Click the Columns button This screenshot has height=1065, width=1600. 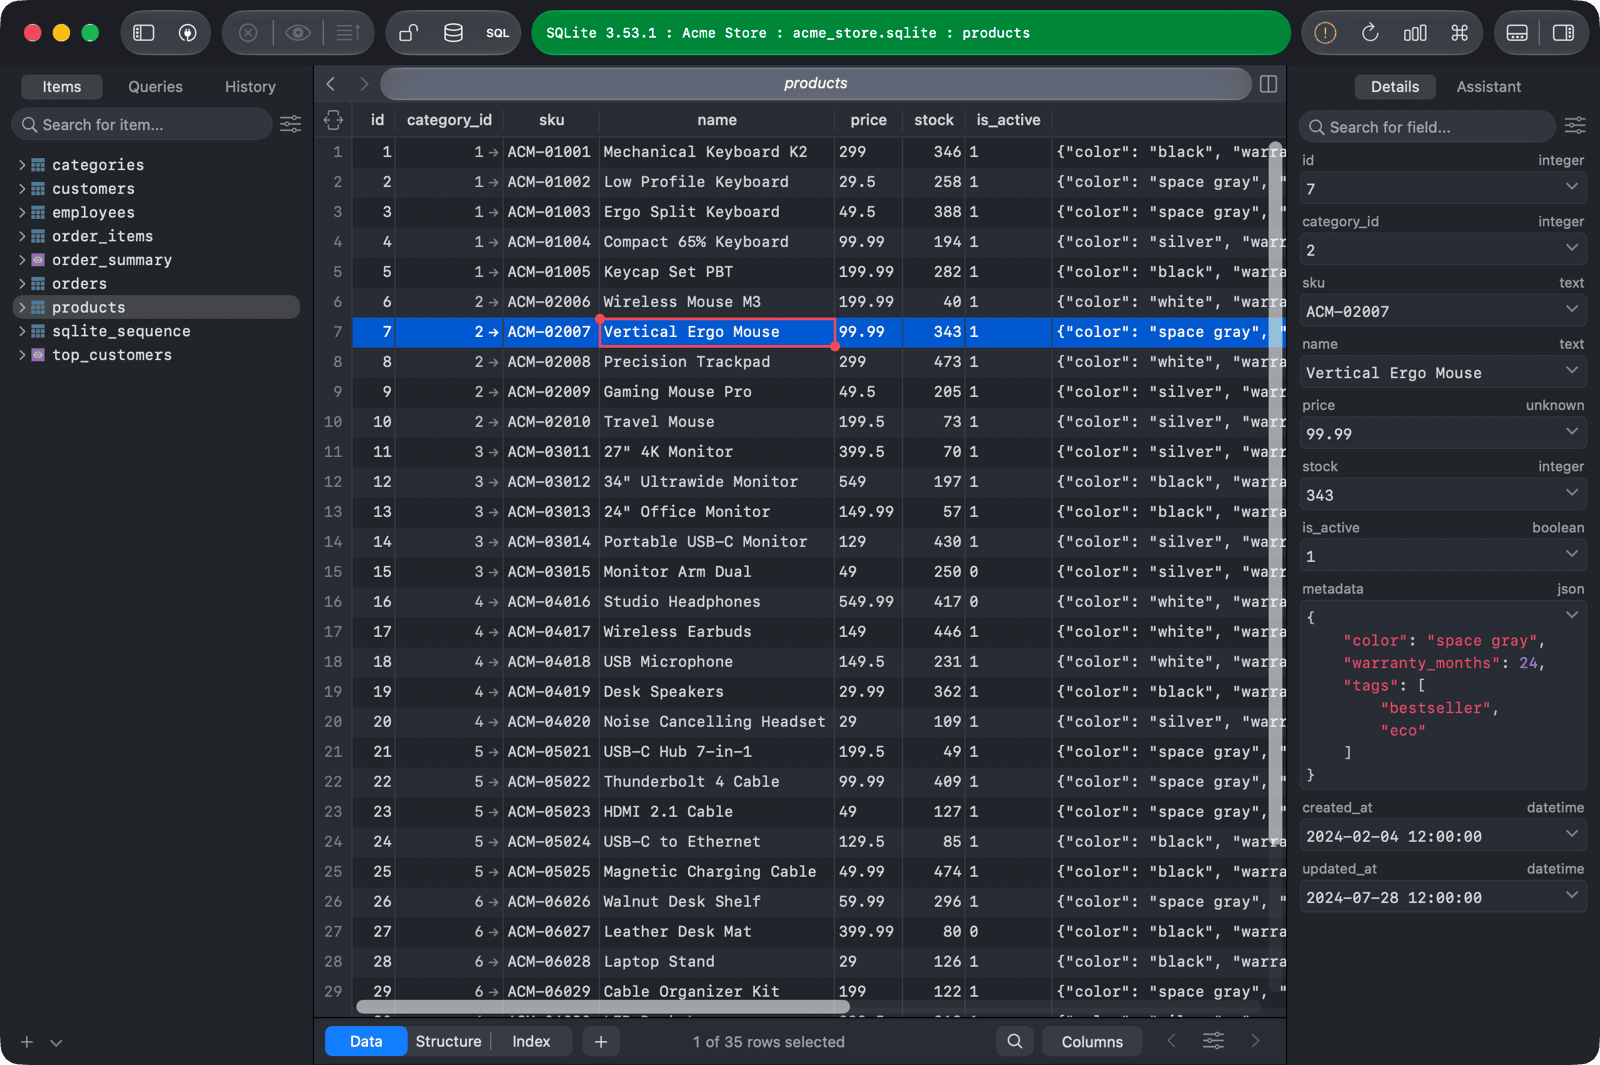pyautogui.click(x=1092, y=1041)
